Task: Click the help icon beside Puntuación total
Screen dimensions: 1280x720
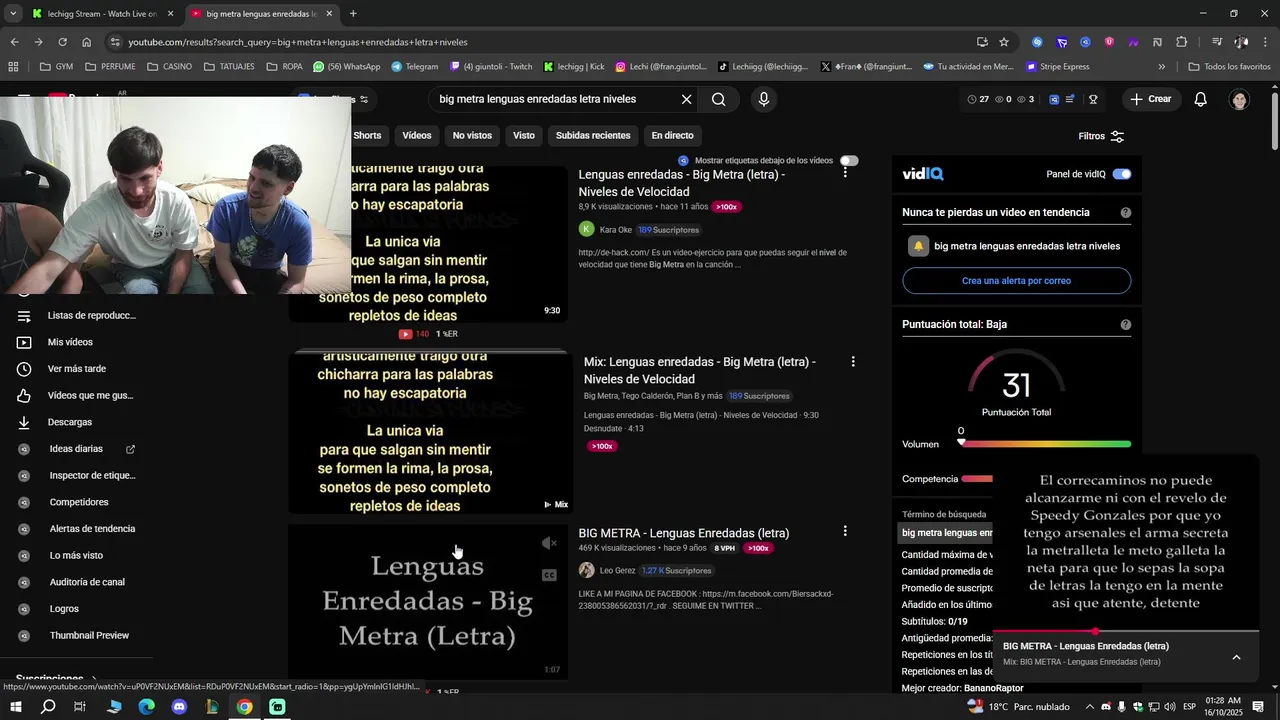Action: pyautogui.click(x=1126, y=325)
